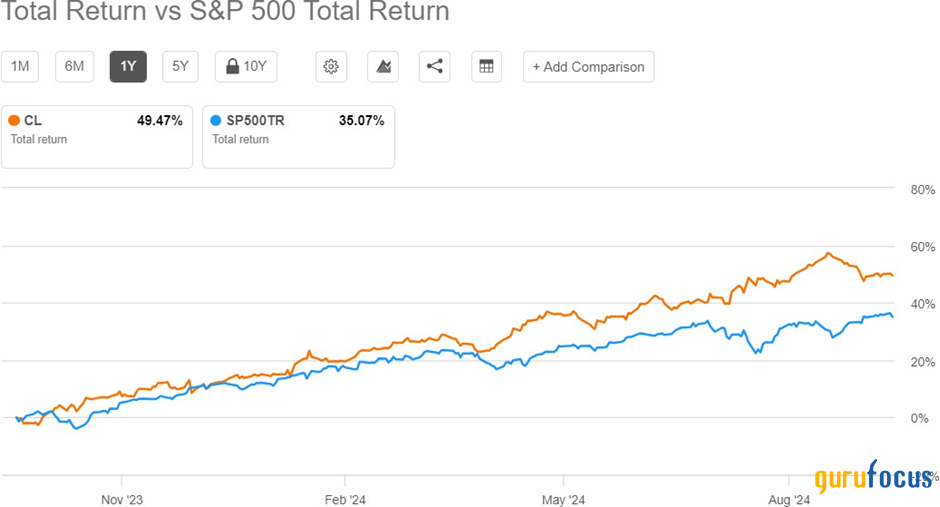Click the chart title text
Screen dimensions: 940x507
tap(225, 13)
